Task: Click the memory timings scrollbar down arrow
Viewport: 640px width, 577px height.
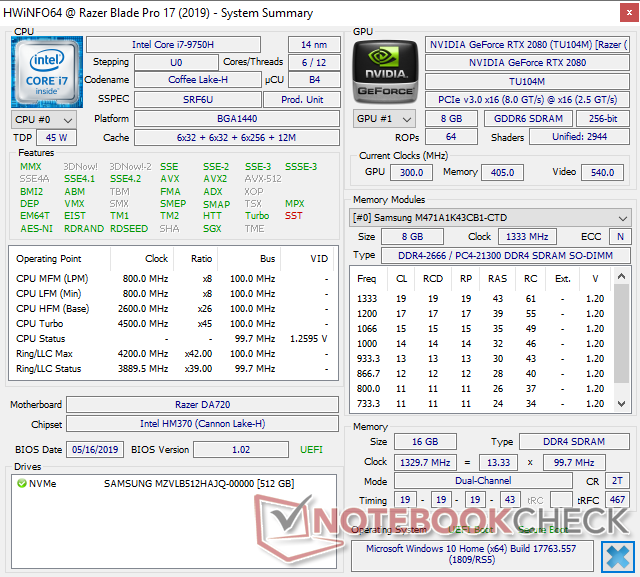Action: click(621, 404)
